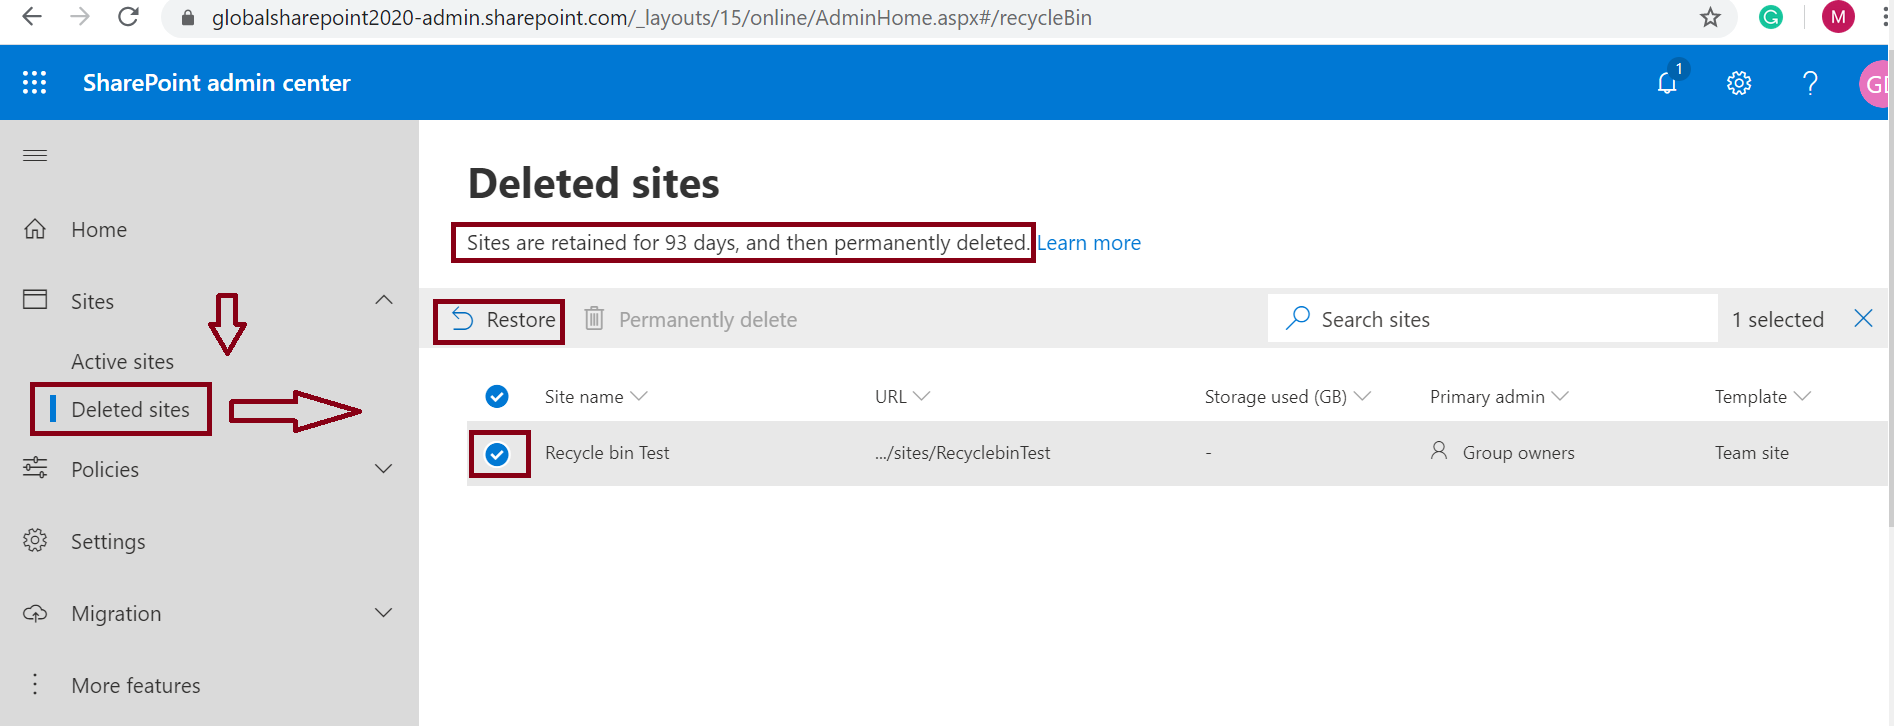Screen dimensions: 1894x726
Task: Open Active sites page
Action: 122,362
